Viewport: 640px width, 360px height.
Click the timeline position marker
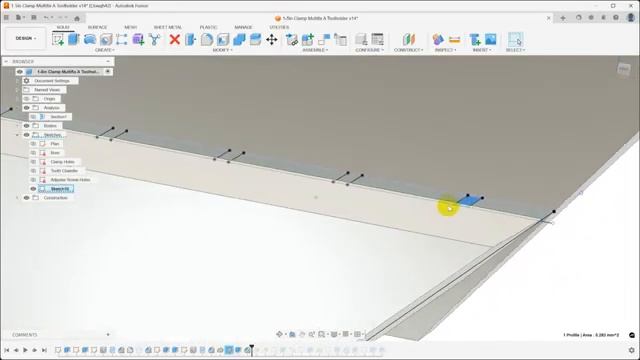pos(252,350)
